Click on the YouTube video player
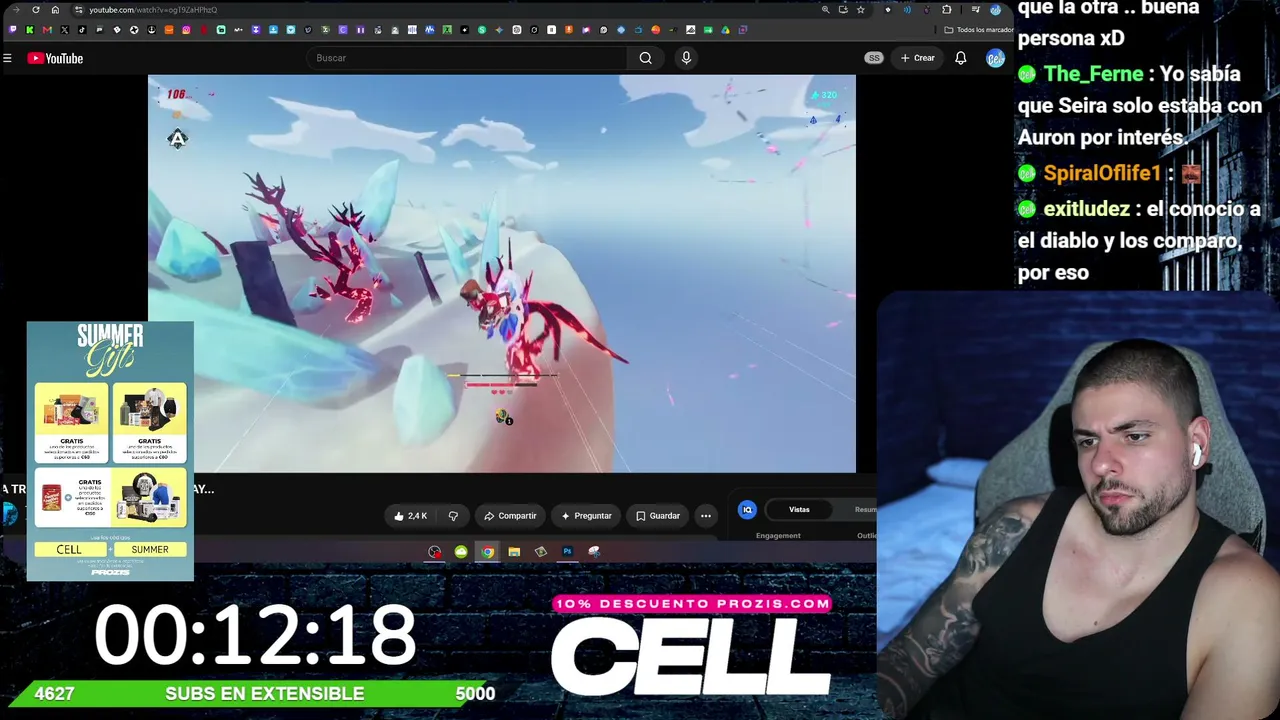This screenshot has height=720, width=1280. click(x=502, y=273)
